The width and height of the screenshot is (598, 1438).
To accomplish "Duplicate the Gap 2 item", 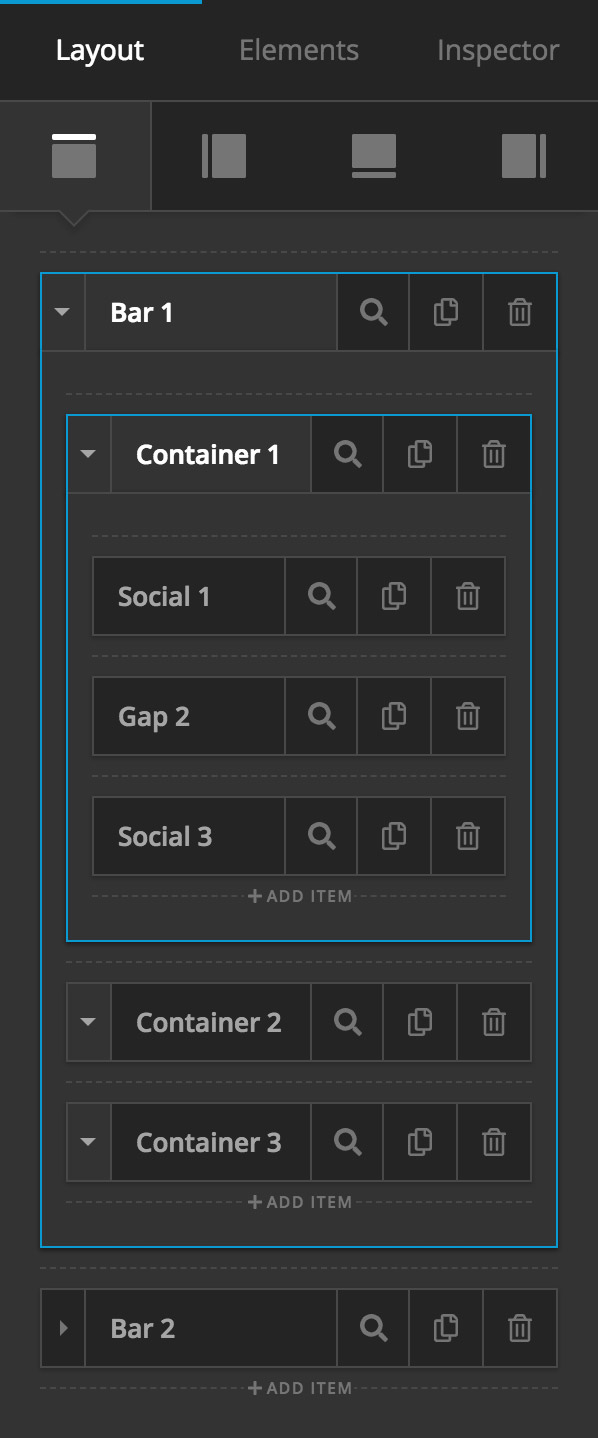I will 393,716.
